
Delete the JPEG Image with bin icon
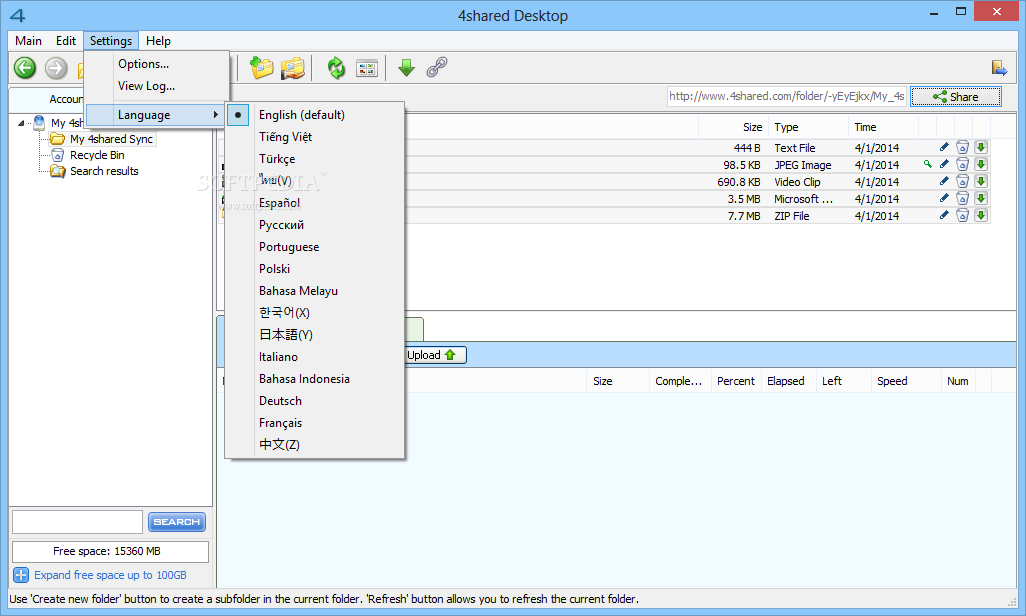click(963, 164)
